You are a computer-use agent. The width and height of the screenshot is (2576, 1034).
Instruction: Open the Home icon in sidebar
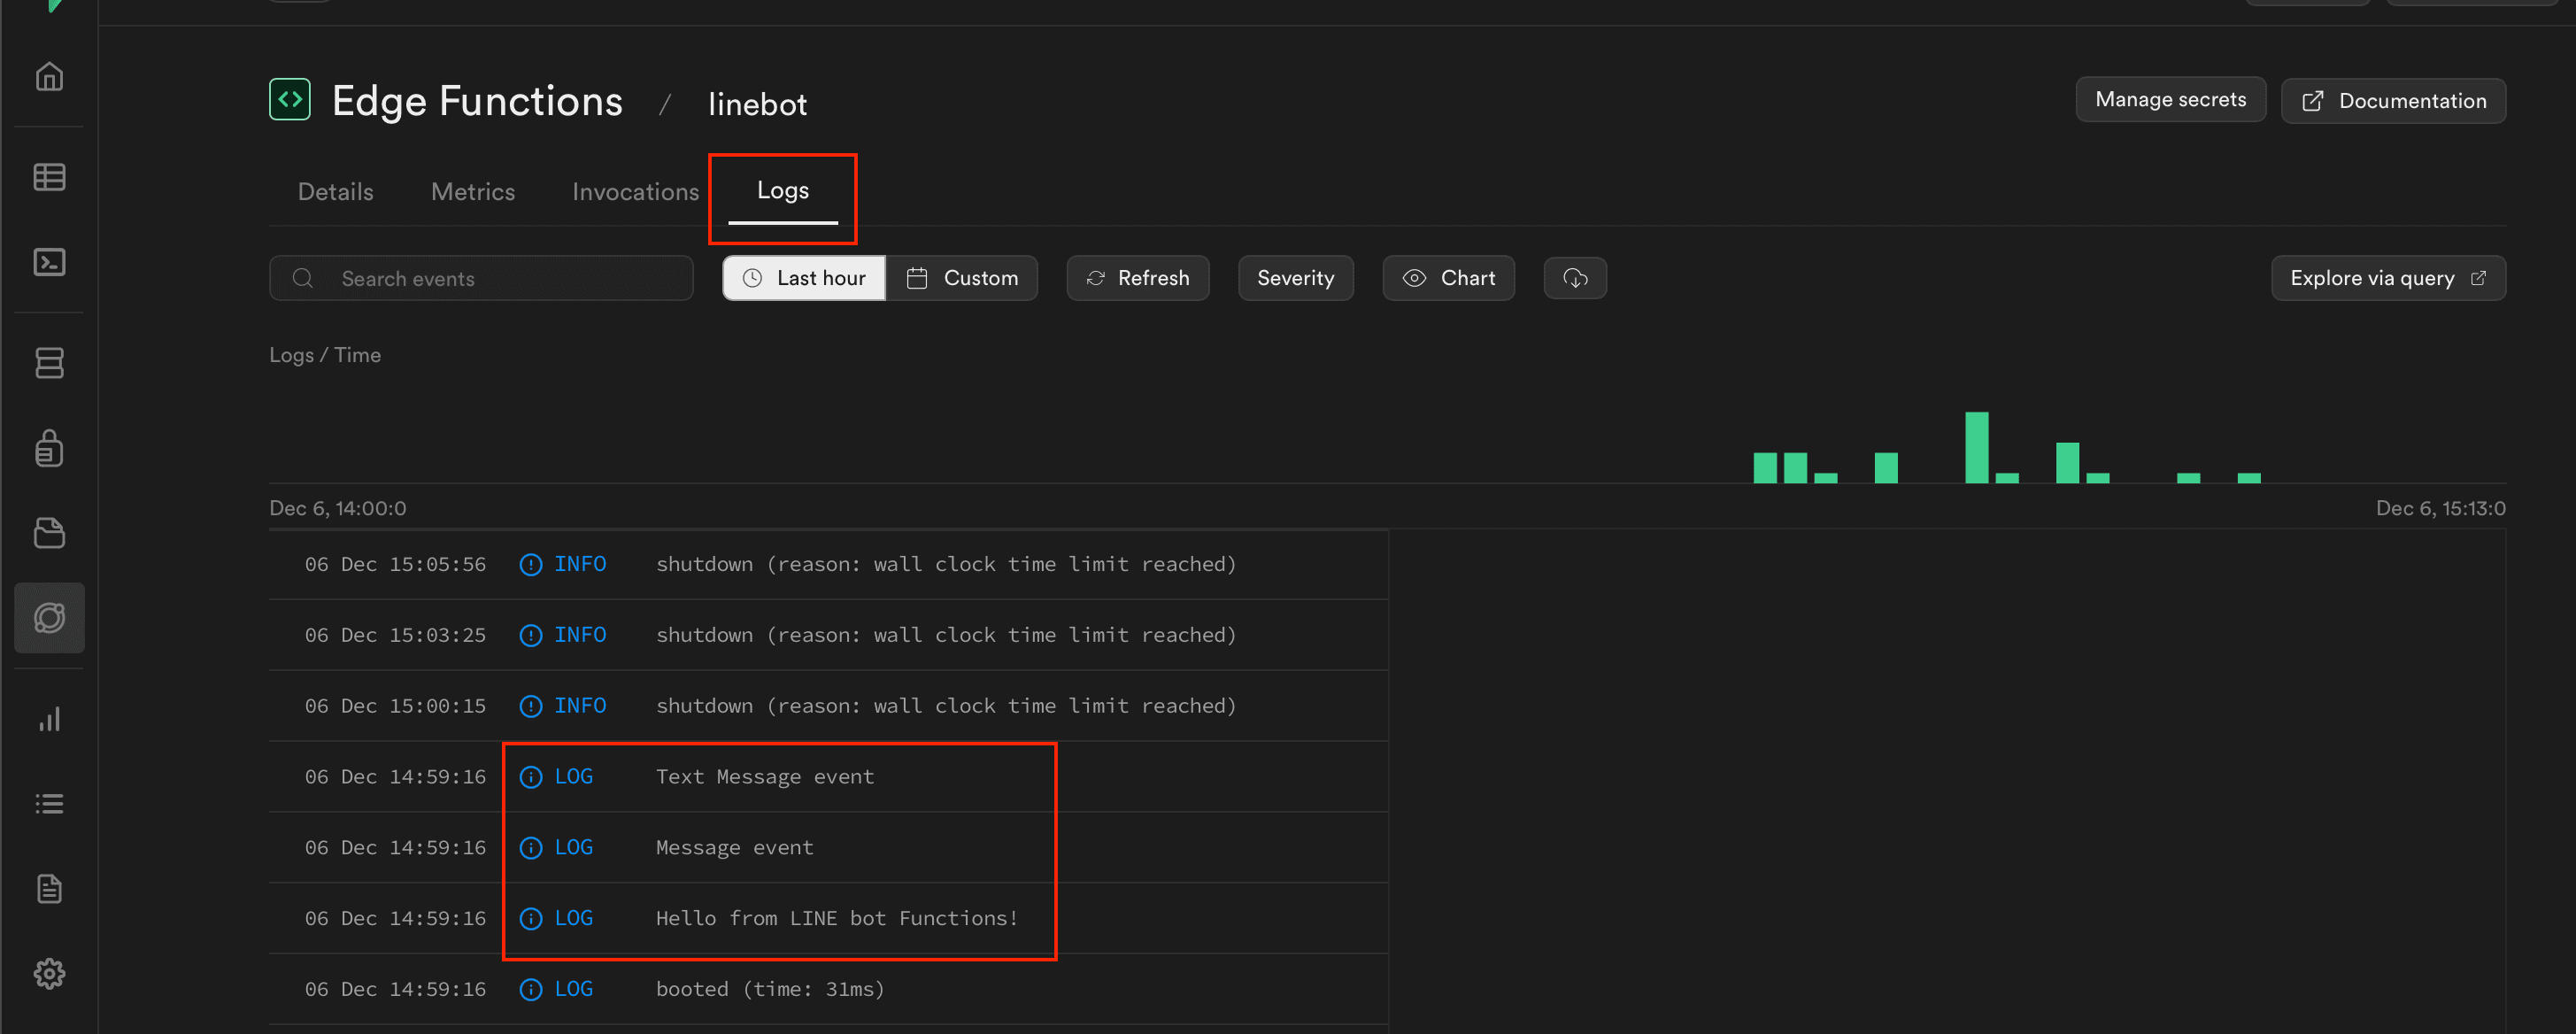click(49, 77)
